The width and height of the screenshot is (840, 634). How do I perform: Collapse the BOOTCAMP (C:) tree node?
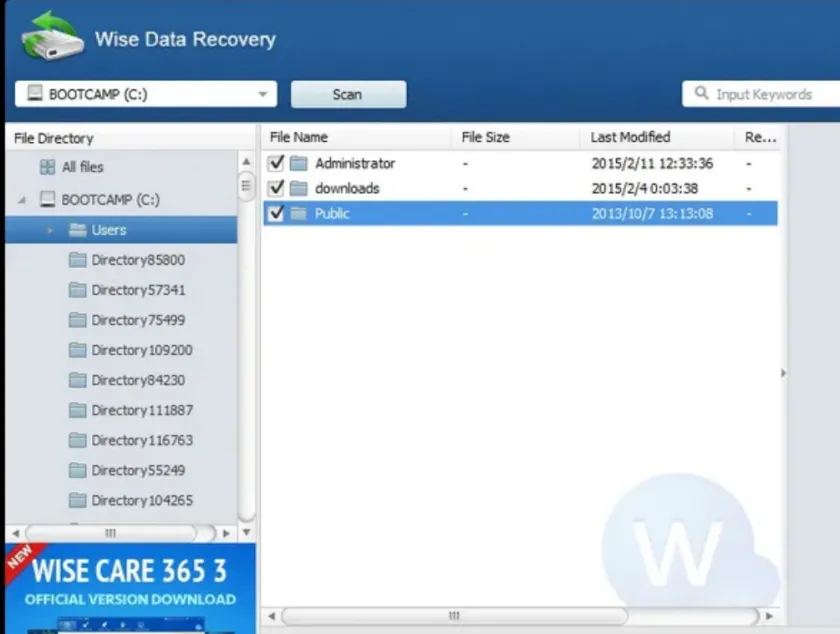pyautogui.click(x=22, y=200)
